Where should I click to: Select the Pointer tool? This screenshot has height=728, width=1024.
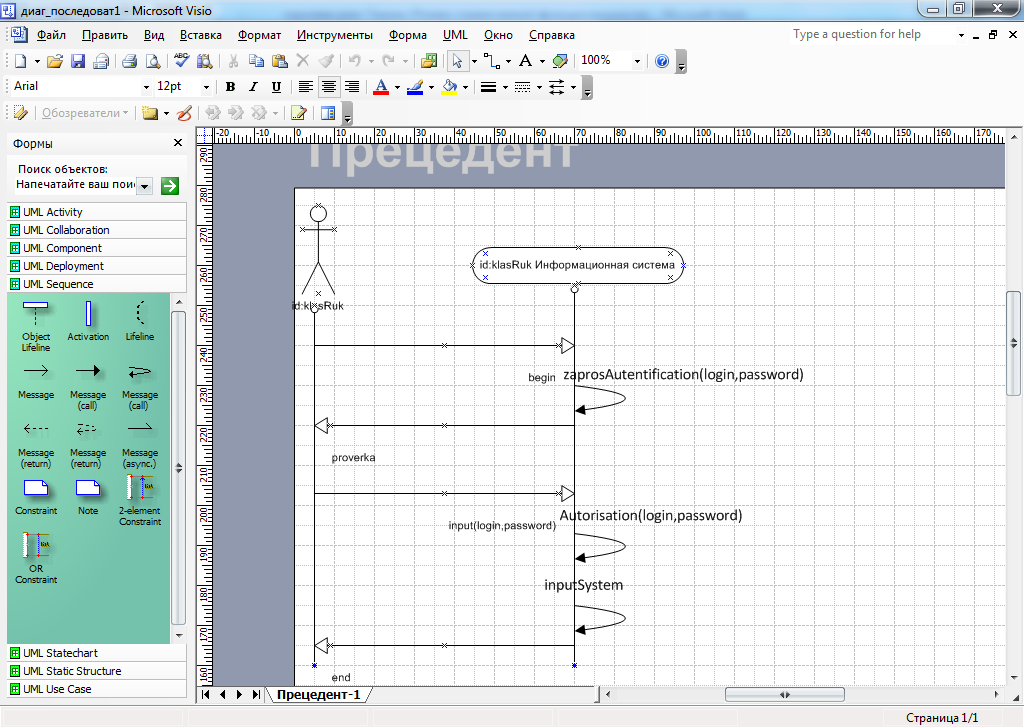[457, 61]
